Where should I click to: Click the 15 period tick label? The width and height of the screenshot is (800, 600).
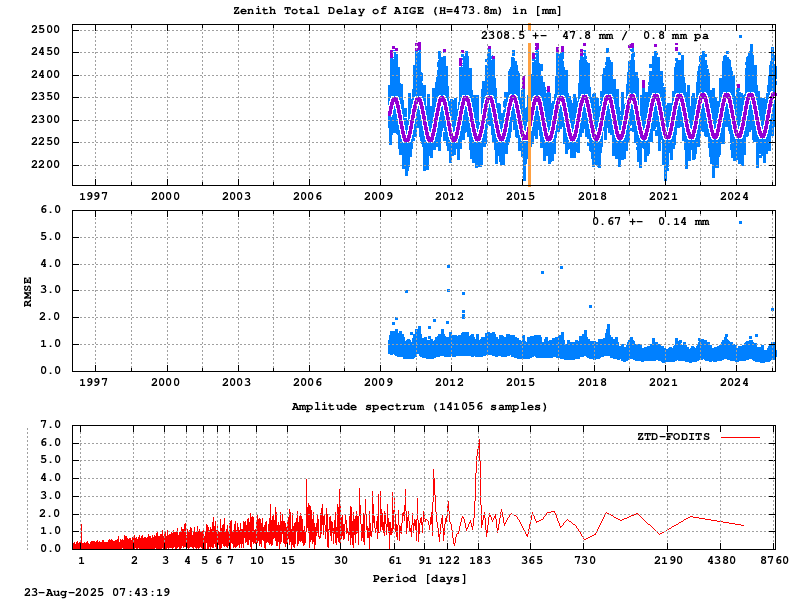click(288, 561)
